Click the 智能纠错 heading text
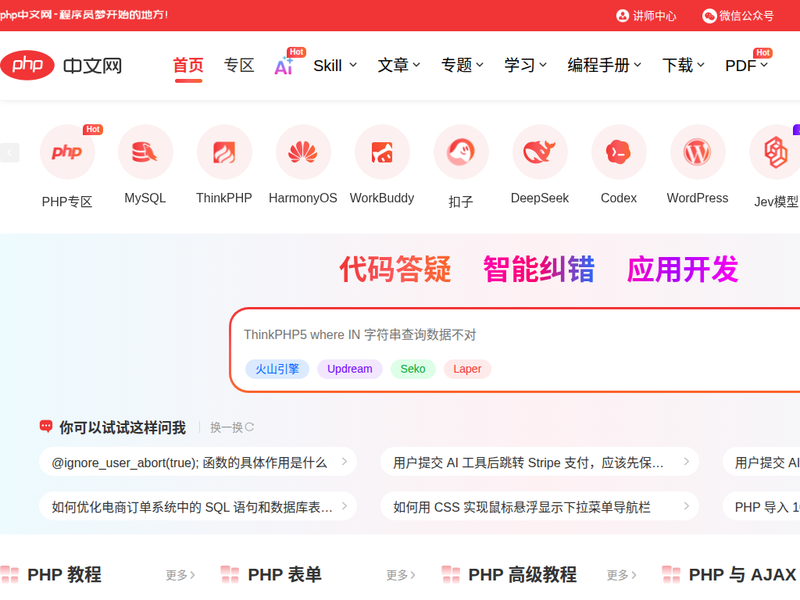800x600 pixels. point(539,269)
